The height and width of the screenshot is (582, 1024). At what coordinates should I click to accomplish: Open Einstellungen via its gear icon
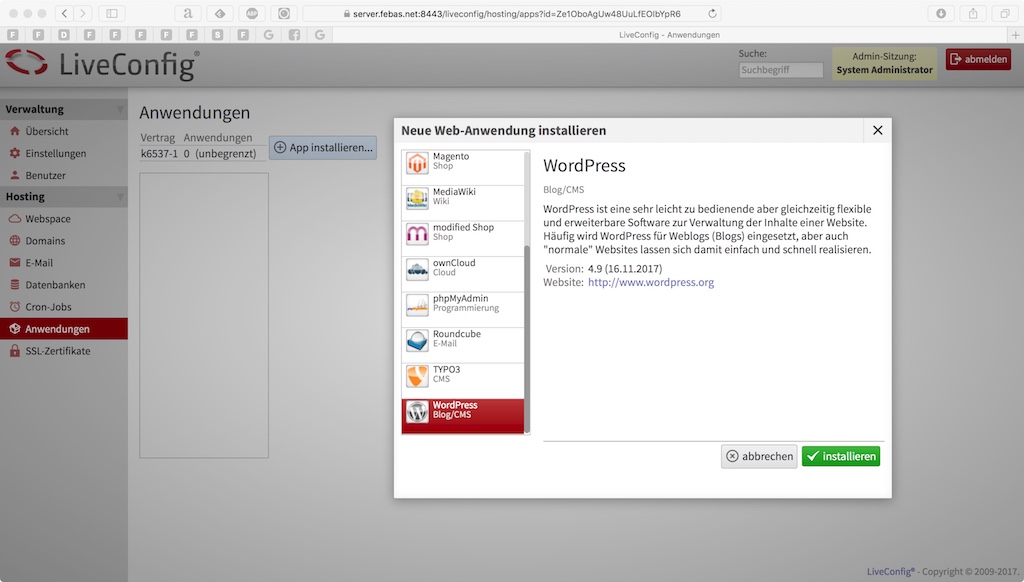pos(14,153)
